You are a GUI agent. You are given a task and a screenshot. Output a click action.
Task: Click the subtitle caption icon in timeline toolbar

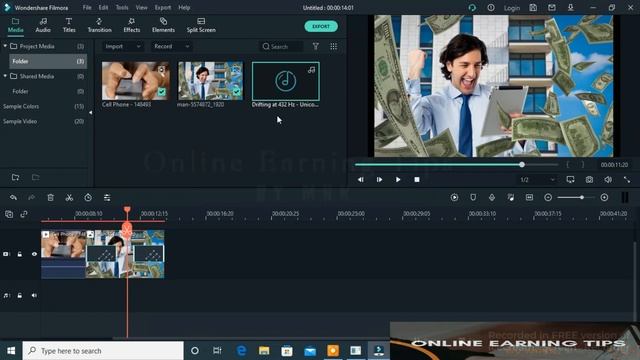[x=529, y=198]
